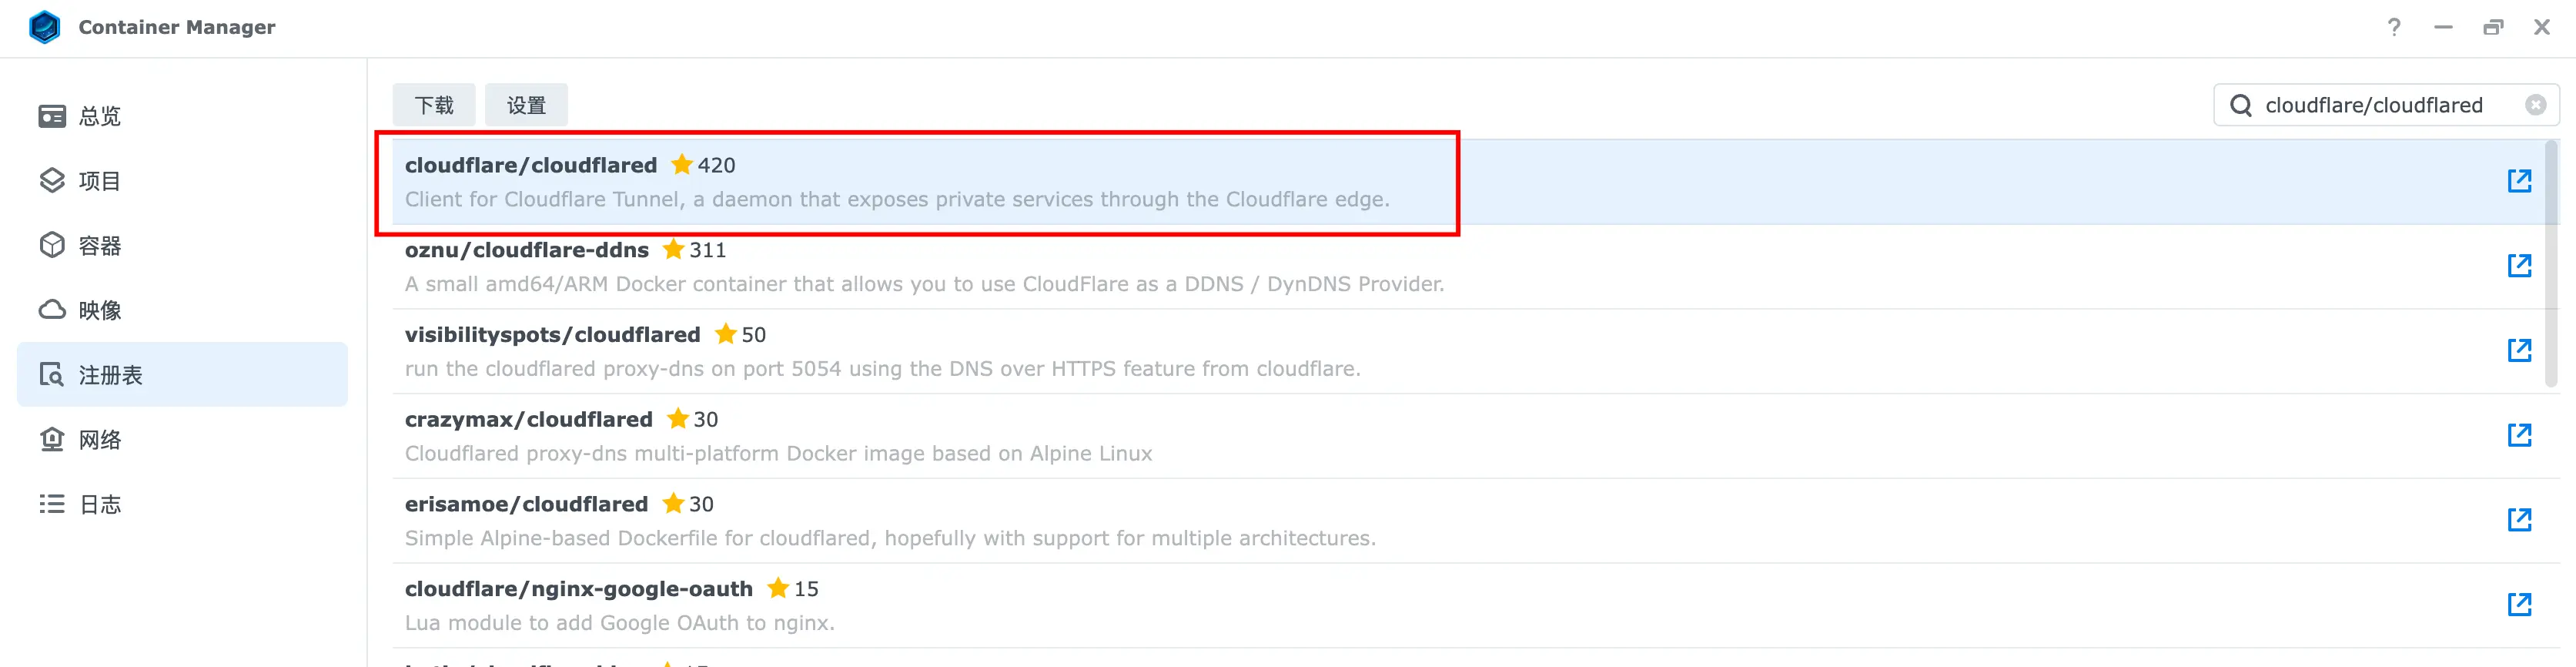Click the registry search input field
Viewport: 2576px width, 667px height.
tap(2380, 105)
